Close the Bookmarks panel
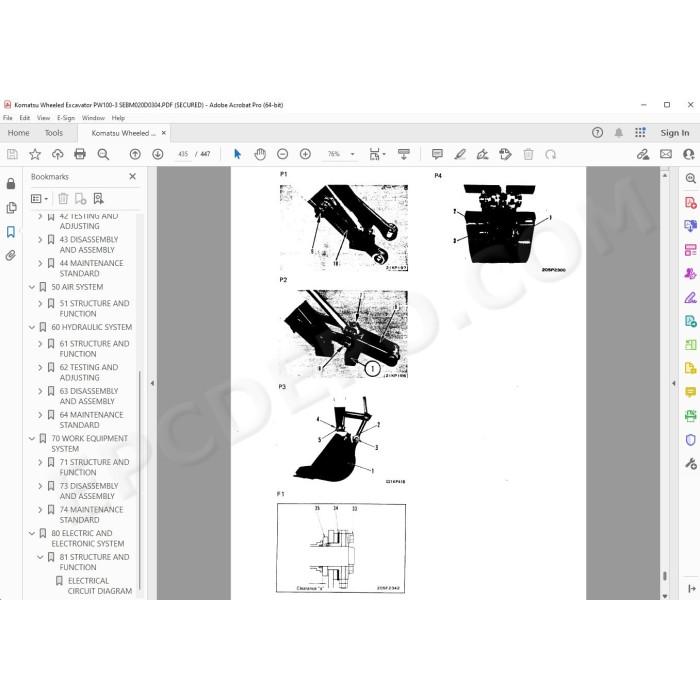Screen dimensions: 700x700 133,176
